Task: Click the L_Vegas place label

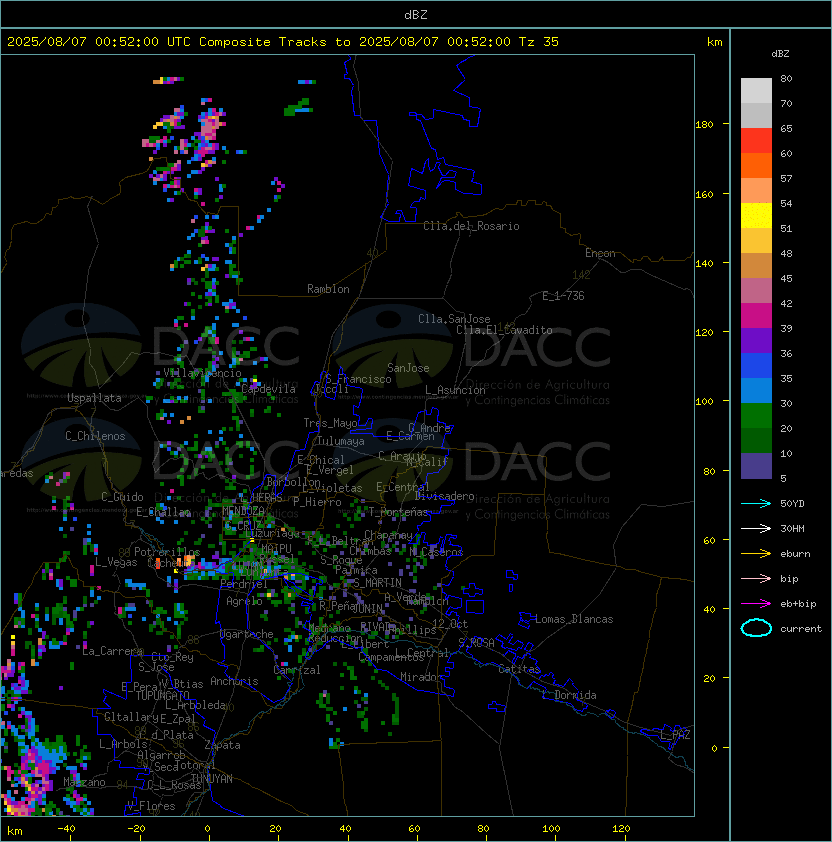Action: 116,562
